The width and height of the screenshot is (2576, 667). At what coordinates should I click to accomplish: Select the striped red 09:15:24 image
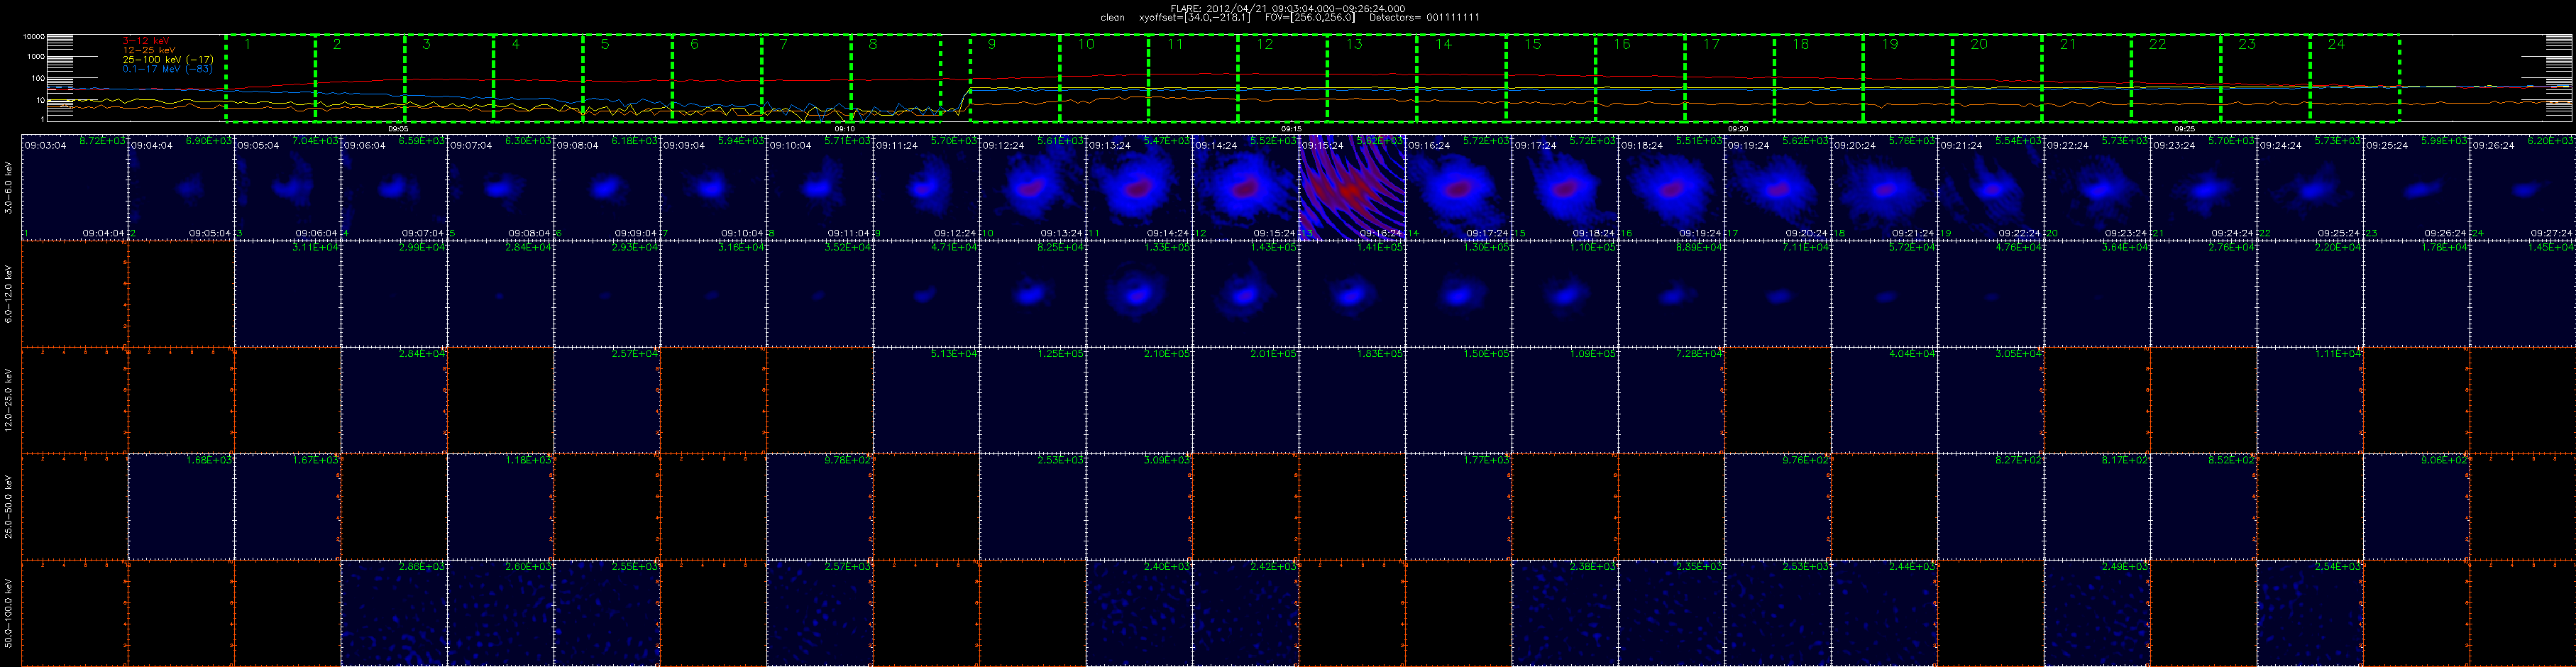(x=1352, y=188)
